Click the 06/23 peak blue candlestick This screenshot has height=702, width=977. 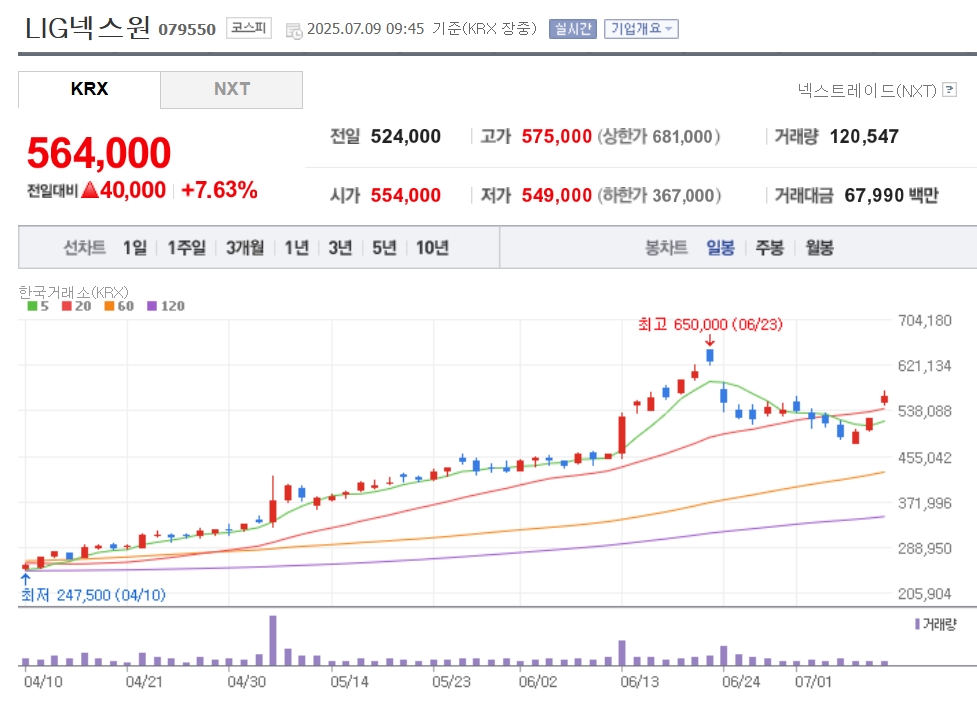pyautogui.click(x=710, y=356)
